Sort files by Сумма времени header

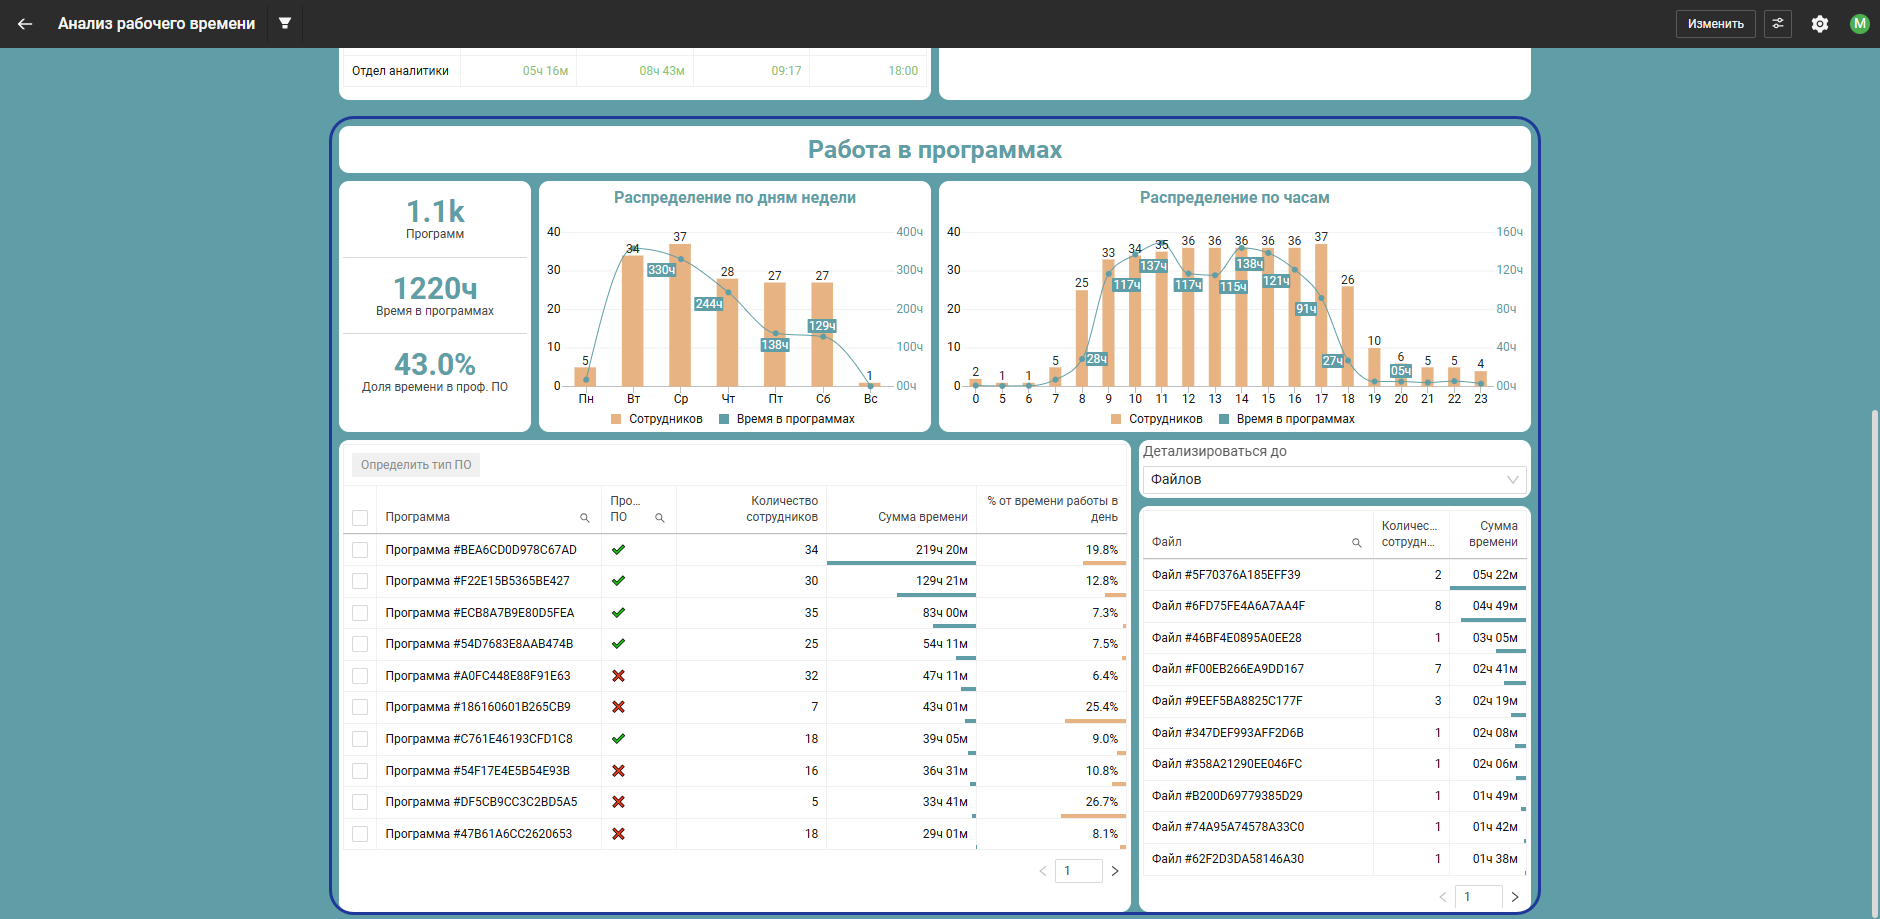1488,534
